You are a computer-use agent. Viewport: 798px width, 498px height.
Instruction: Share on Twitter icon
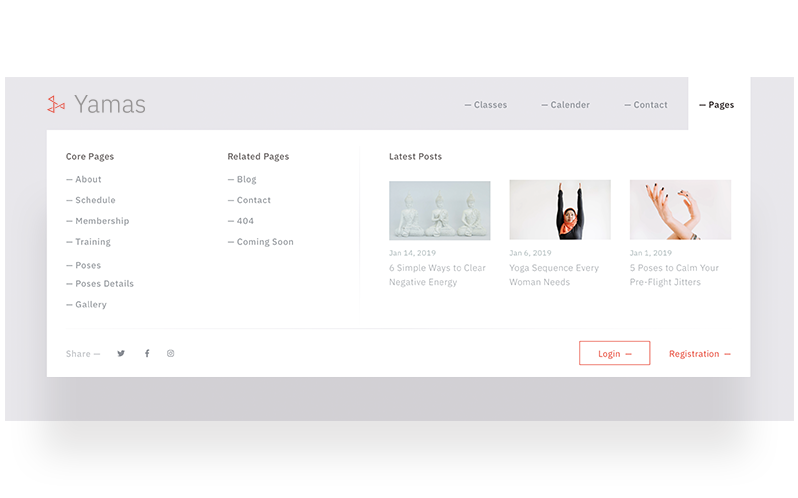pos(121,354)
